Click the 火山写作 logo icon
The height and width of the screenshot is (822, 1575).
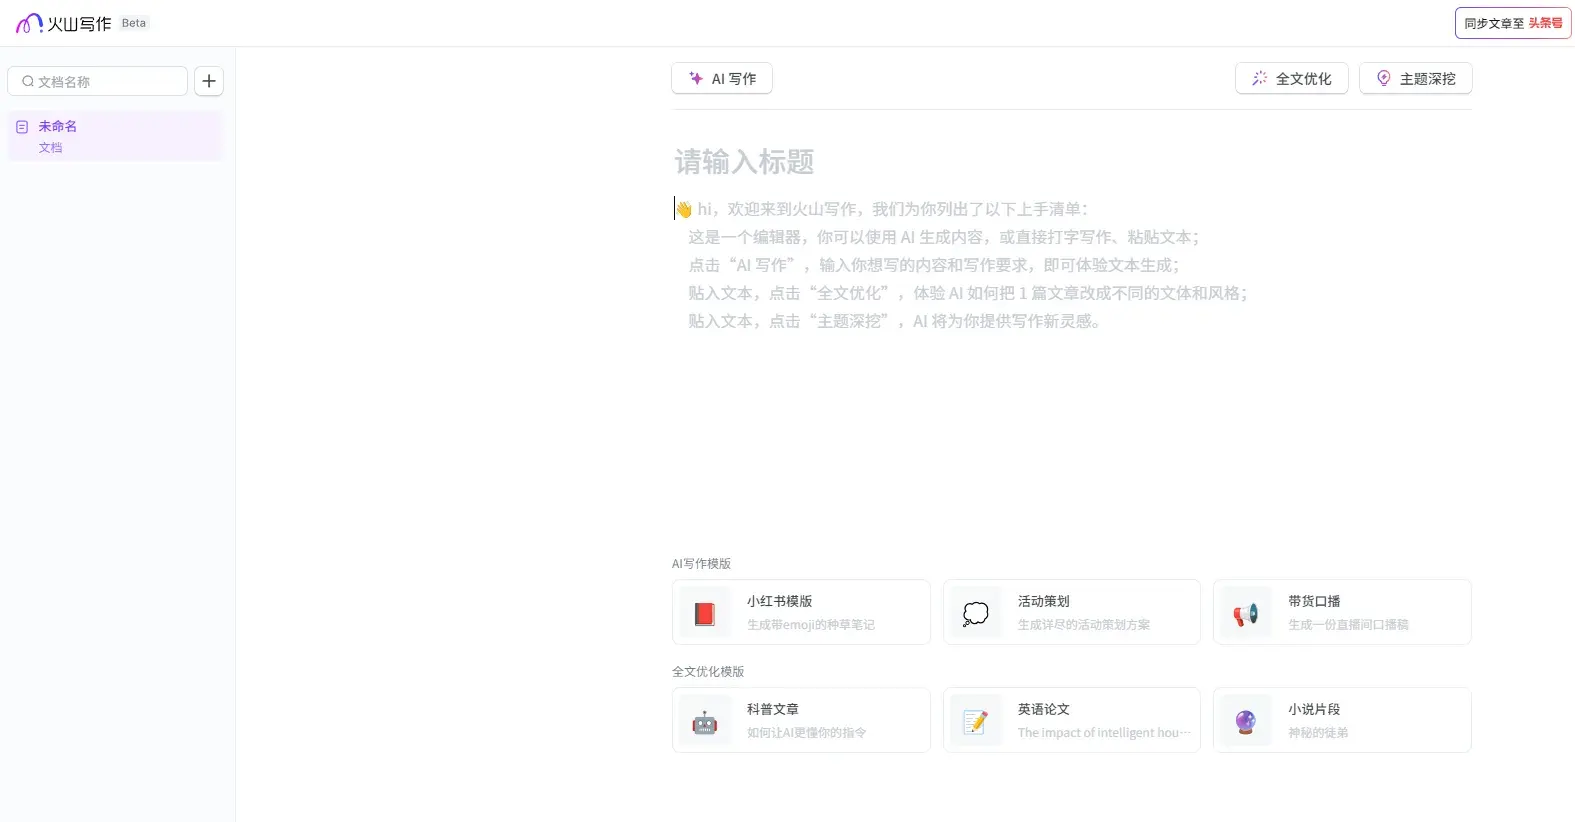29,23
